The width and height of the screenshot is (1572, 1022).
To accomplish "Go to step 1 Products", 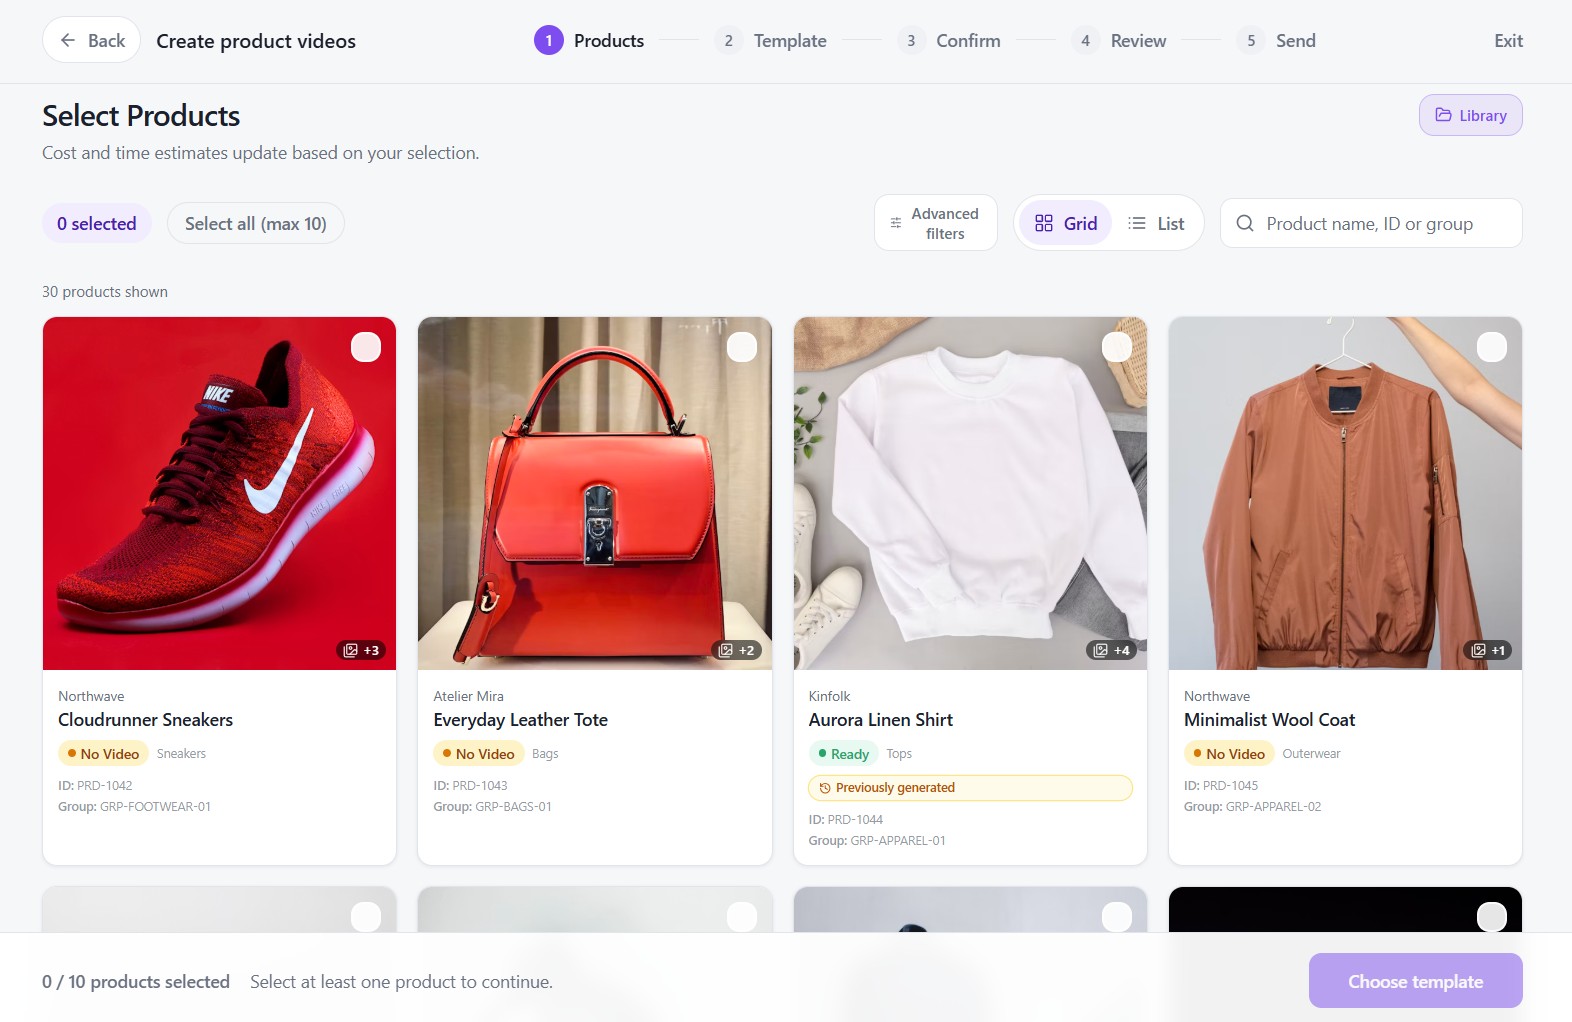I will tap(589, 41).
